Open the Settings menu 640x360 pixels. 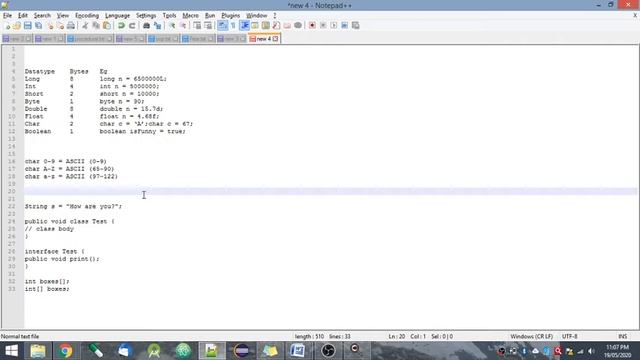point(146,16)
